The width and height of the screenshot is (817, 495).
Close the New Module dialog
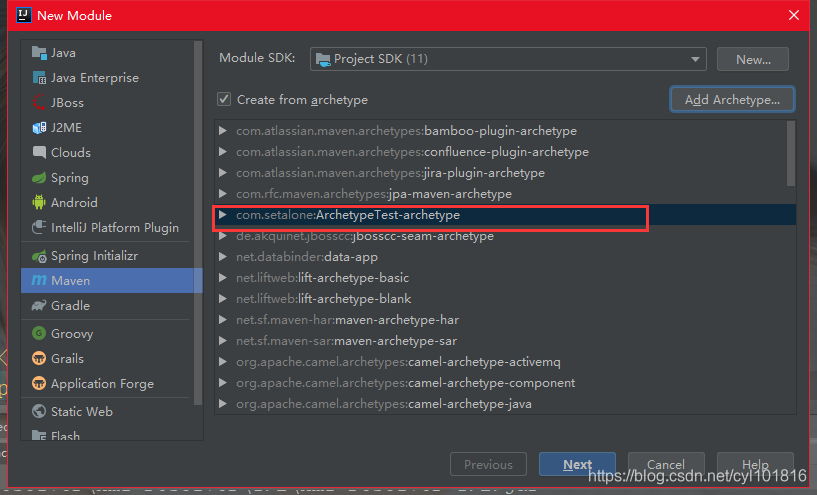tap(794, 15)
